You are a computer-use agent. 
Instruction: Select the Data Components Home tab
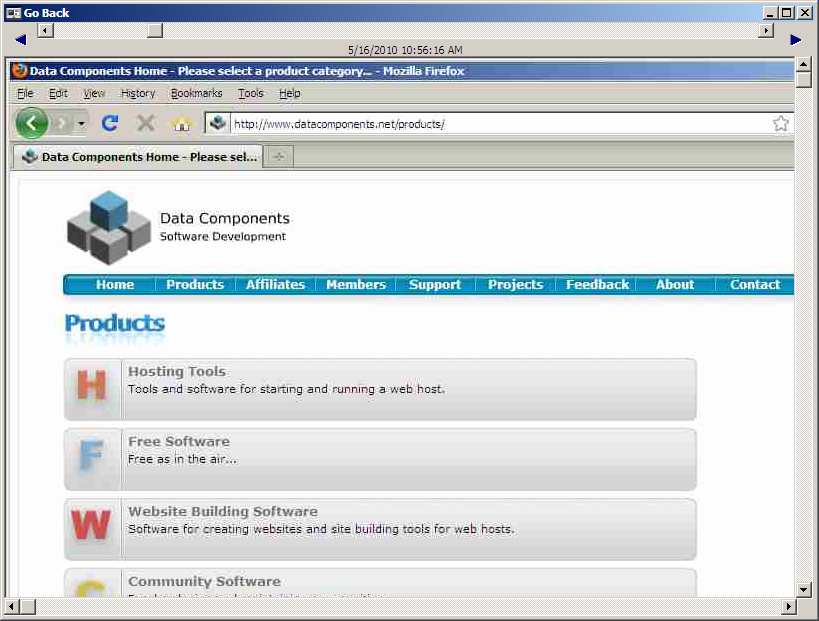[138, 157]
